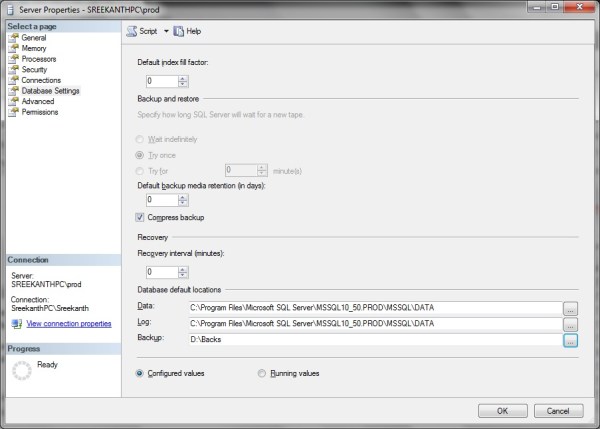Open the Help toolbar icon
This screenshot has width=600, height=429.
pos(188,31)
